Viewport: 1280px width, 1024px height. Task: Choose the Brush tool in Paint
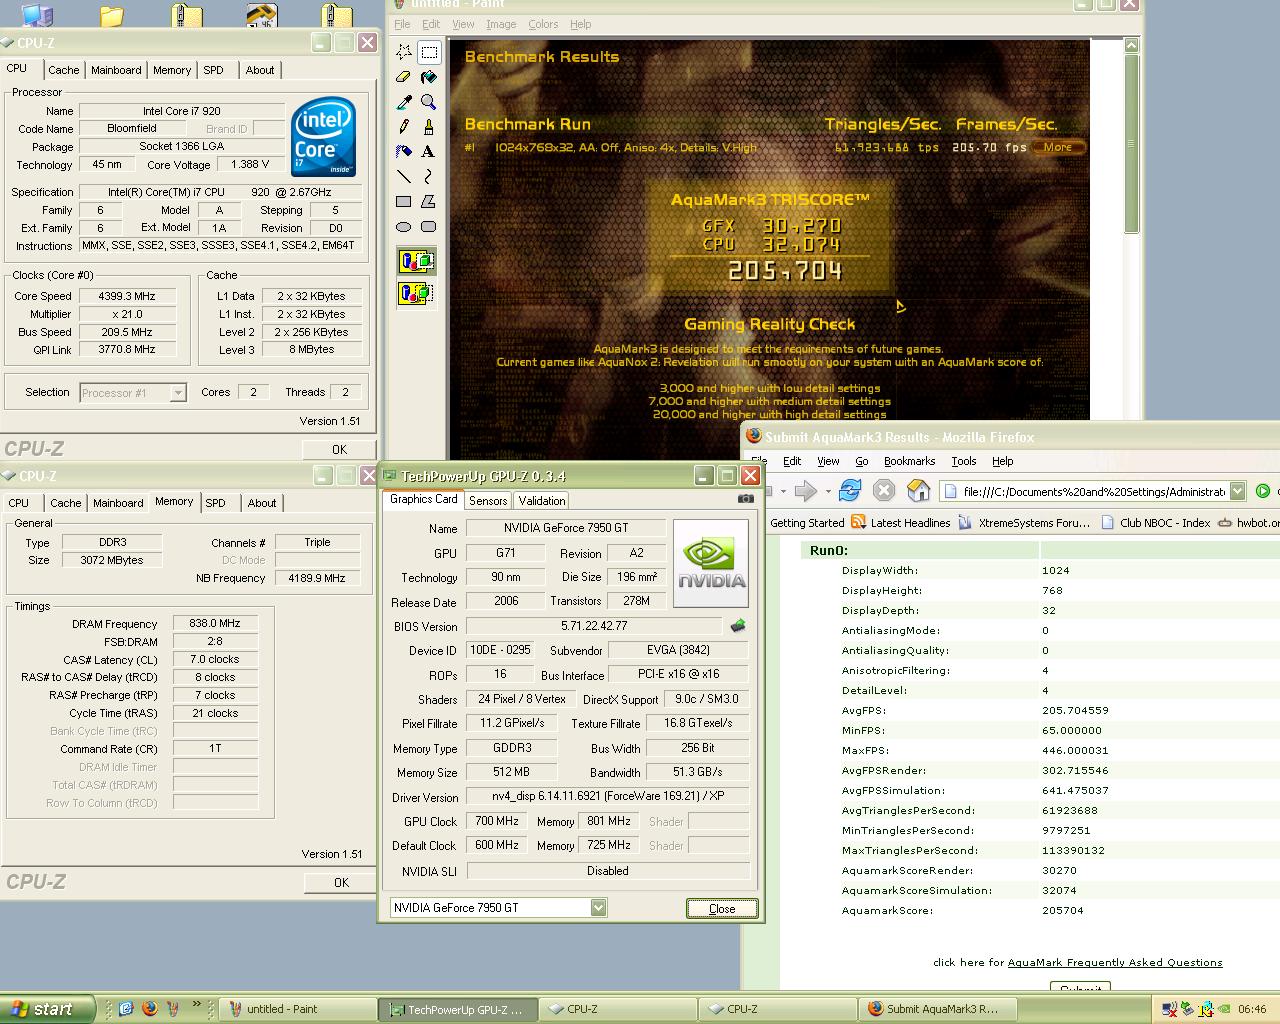tap(429, 127)
